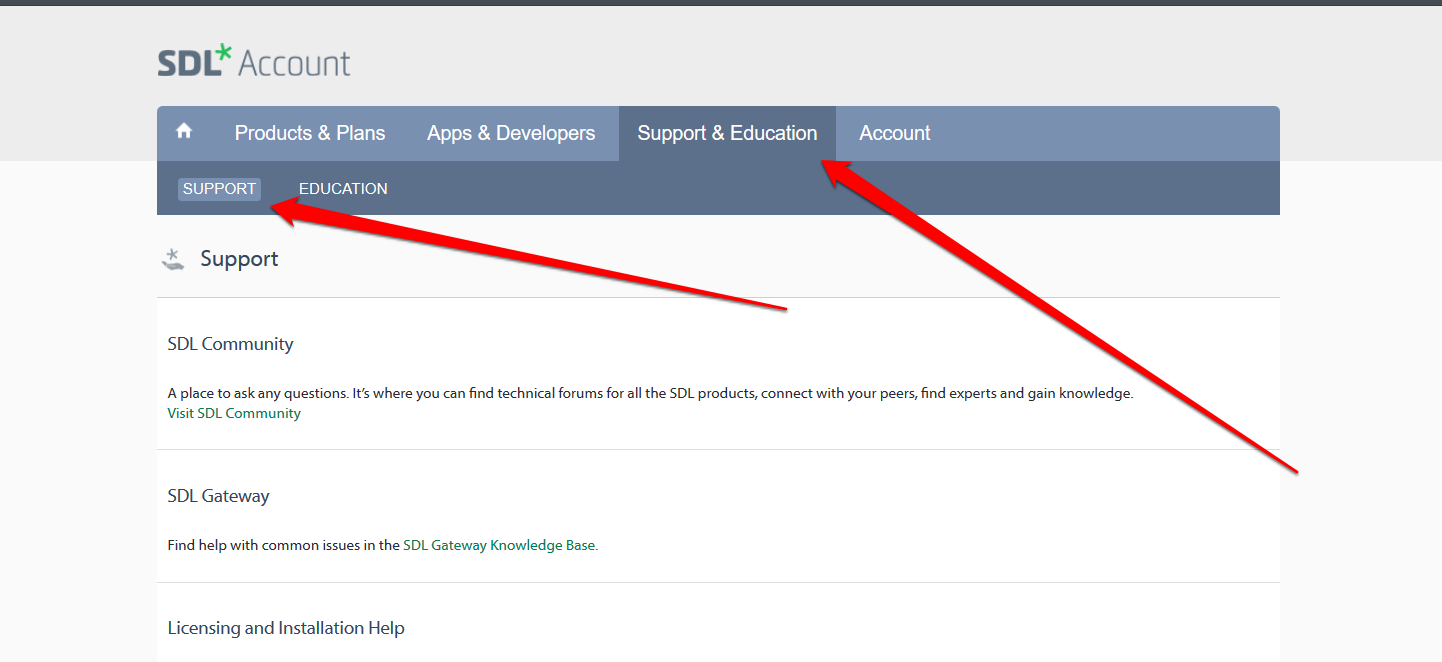Go to the home icon tab

coord(184,133)
